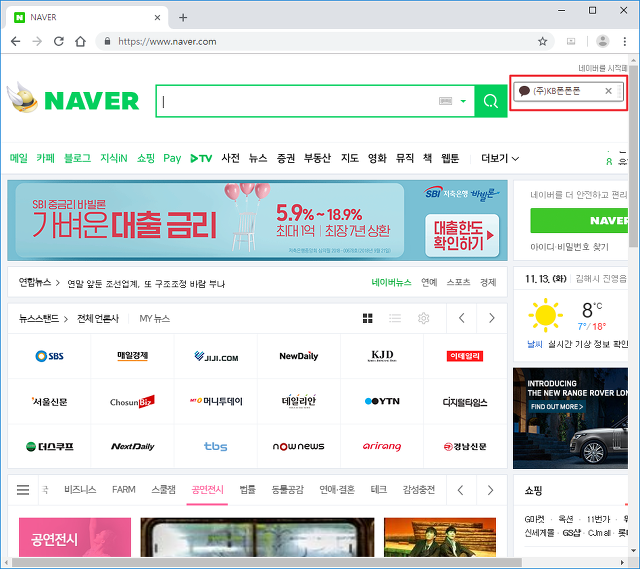
Task: Open Pay from the service menu
Action: [x=172, y=158]
